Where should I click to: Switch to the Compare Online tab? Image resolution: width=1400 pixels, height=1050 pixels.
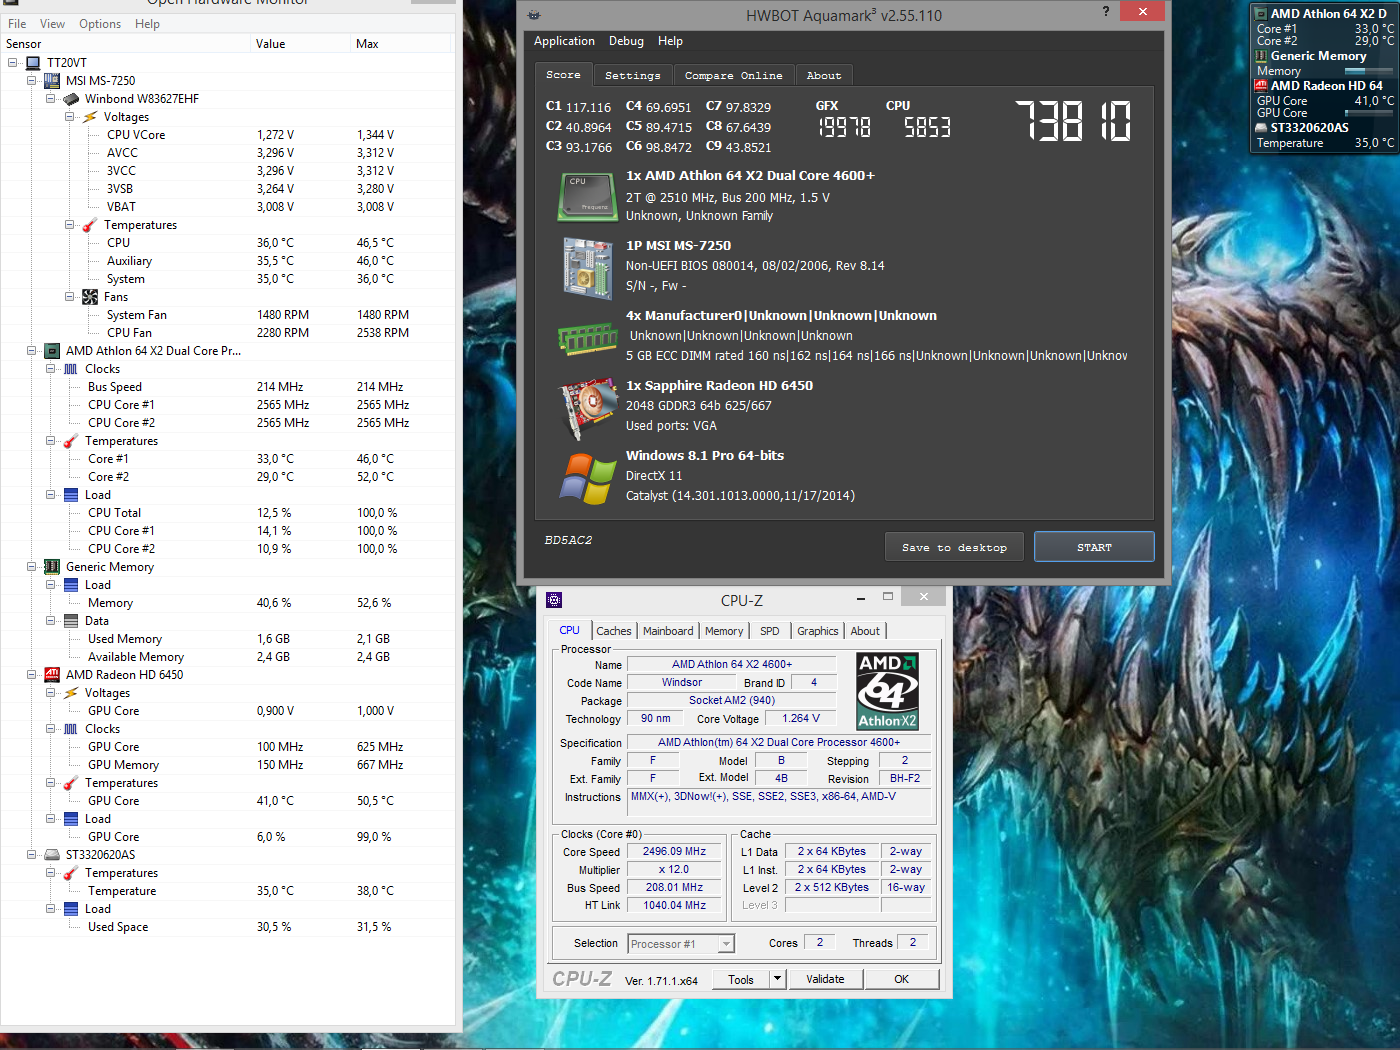(x=734, y=75)
